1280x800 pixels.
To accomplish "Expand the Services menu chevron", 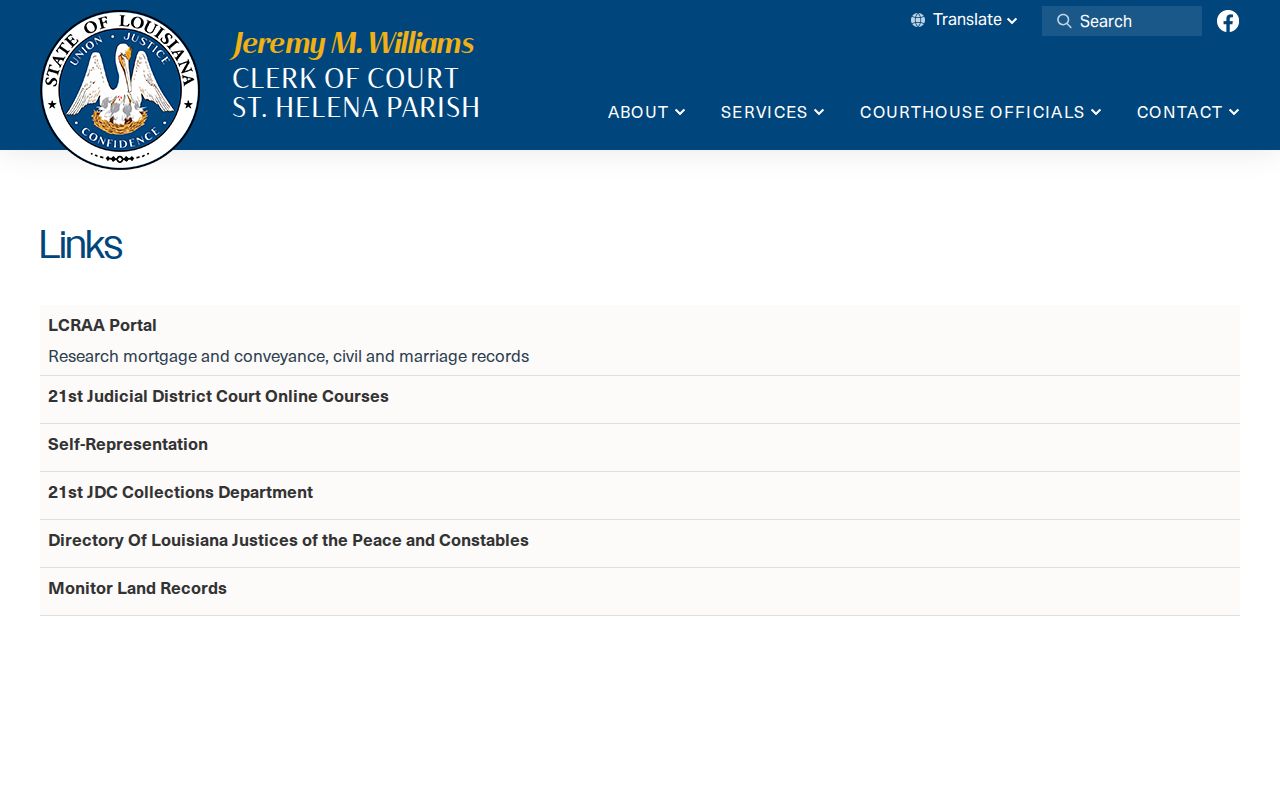I will click(x=819, y=112).
